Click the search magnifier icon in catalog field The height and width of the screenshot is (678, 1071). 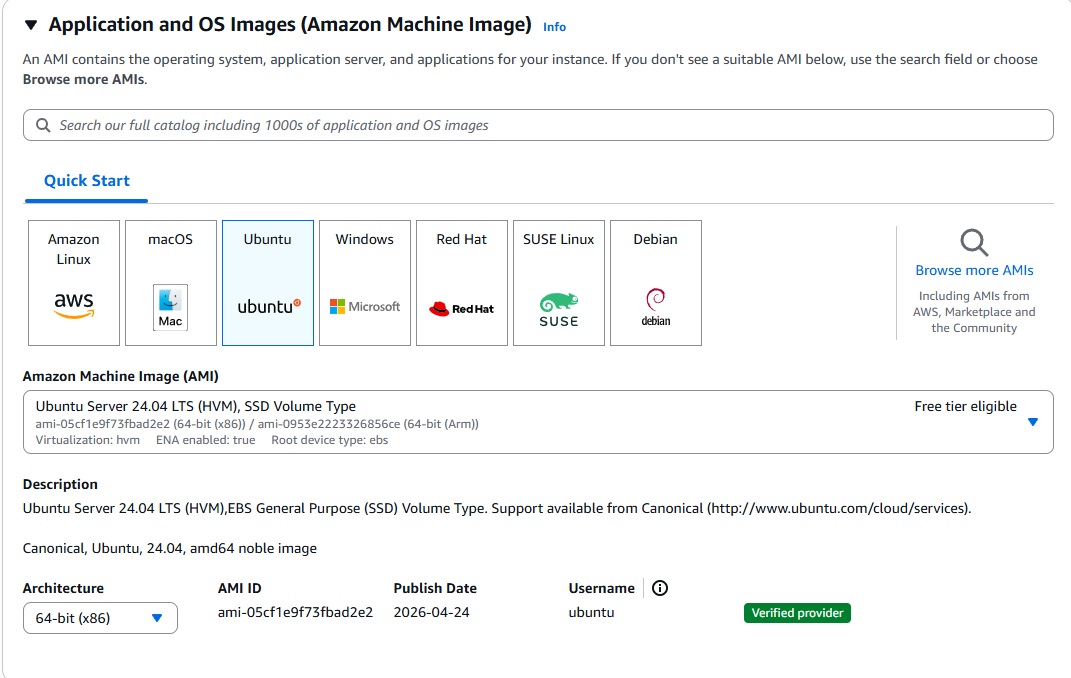tap(43, 126)
